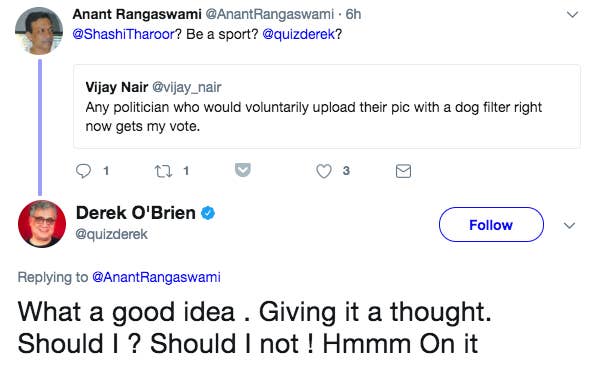The width and height of the screenshot is (592, 373).
Task: Open dropdown arrow beside Follow button
Action: tap(569, 225)
